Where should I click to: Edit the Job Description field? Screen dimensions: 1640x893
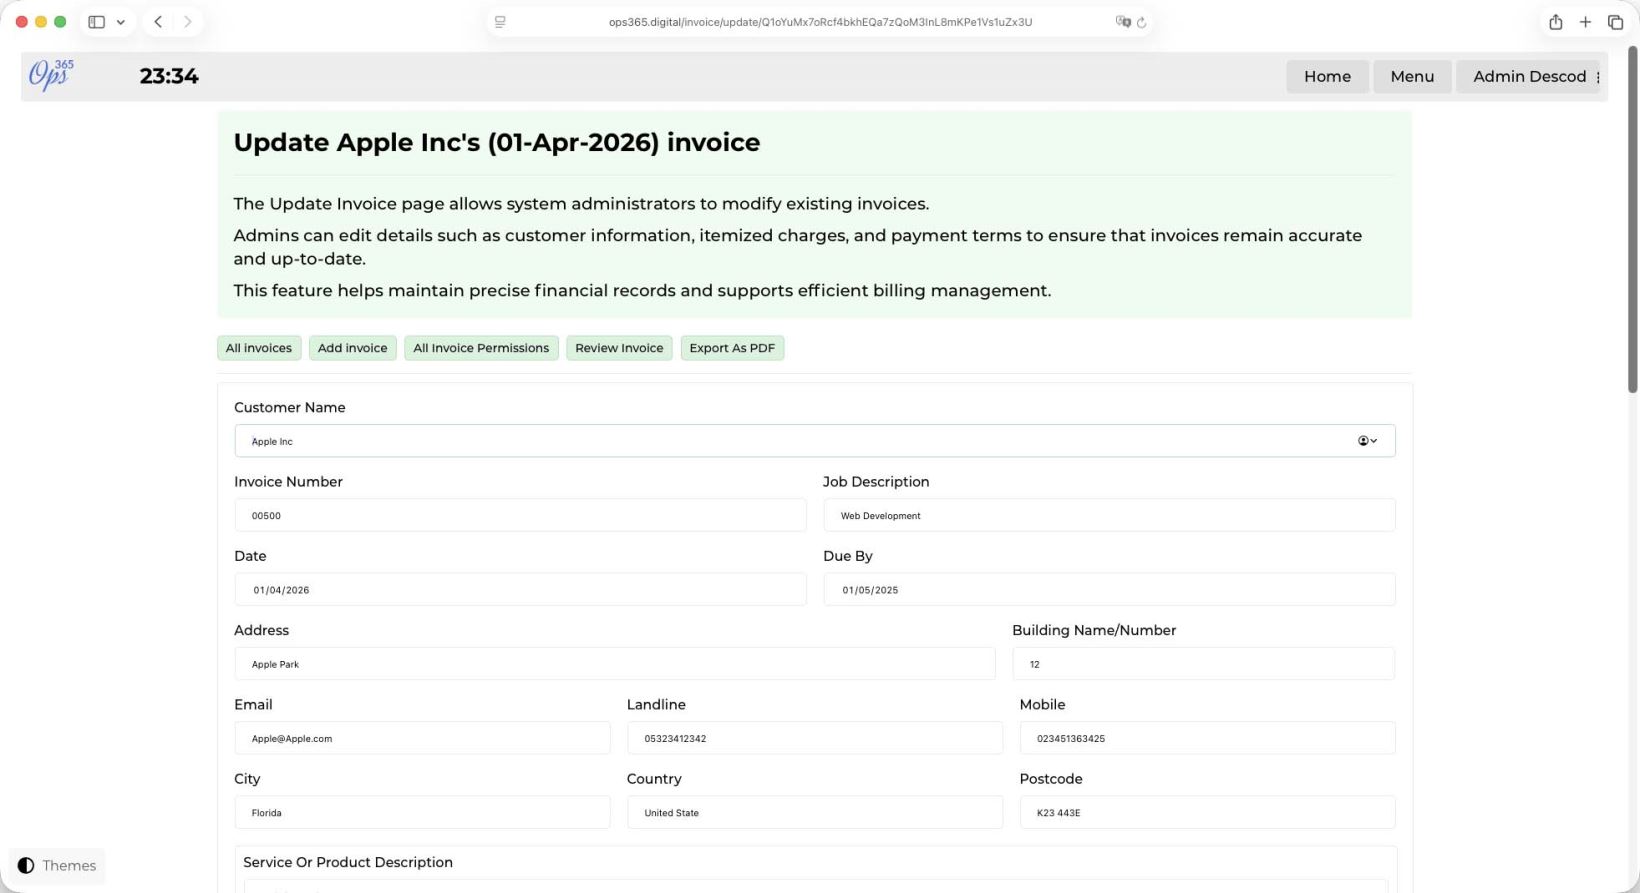click(1109, 516)
